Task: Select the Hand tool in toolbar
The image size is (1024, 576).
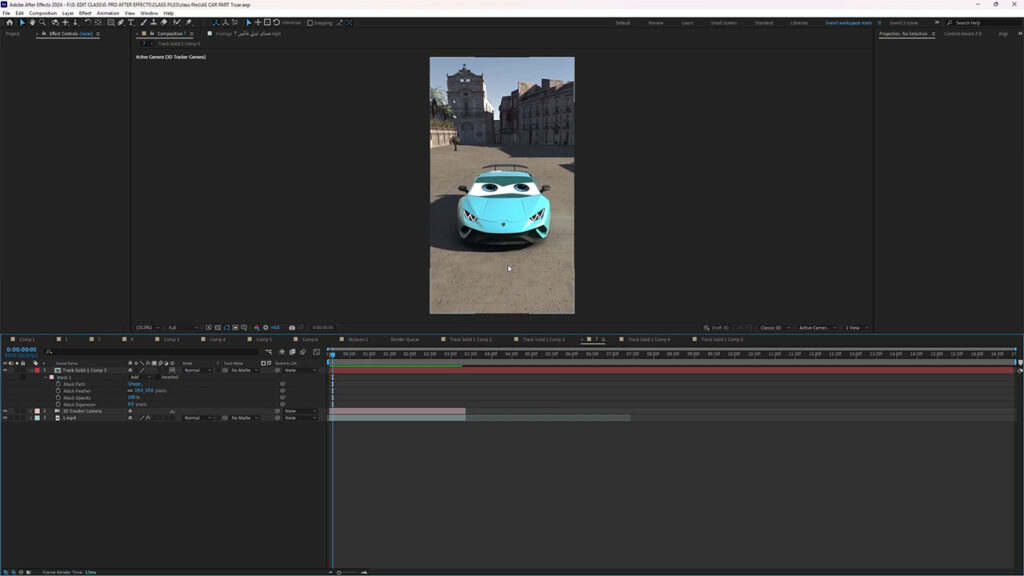Action: (32, 22)
